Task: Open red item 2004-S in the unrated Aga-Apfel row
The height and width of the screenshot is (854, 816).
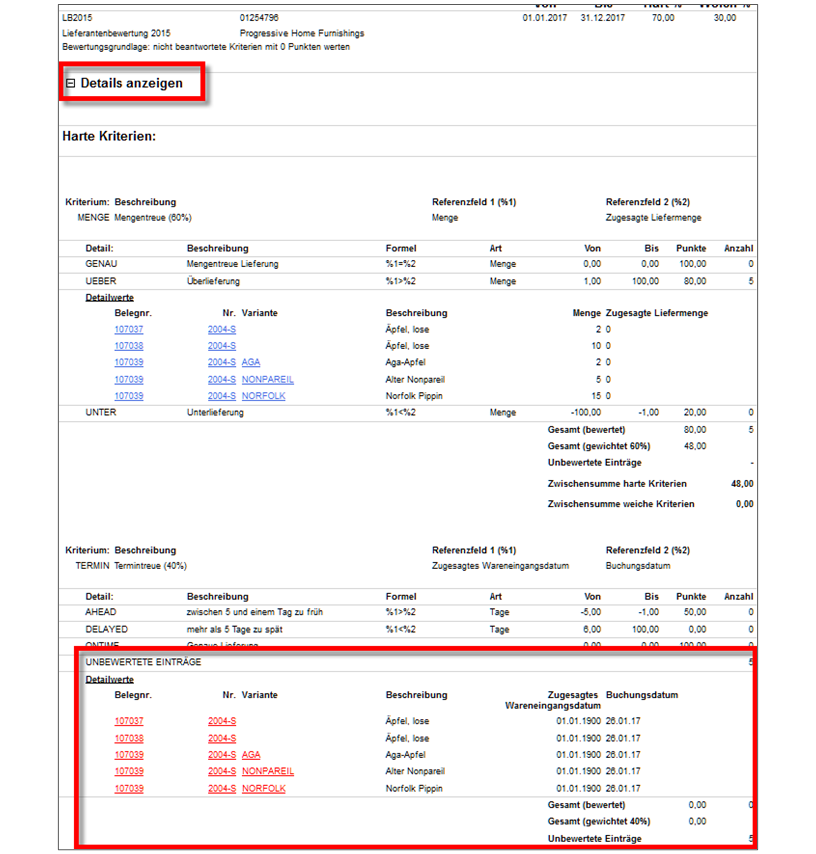Action: [x=222, y=755]
